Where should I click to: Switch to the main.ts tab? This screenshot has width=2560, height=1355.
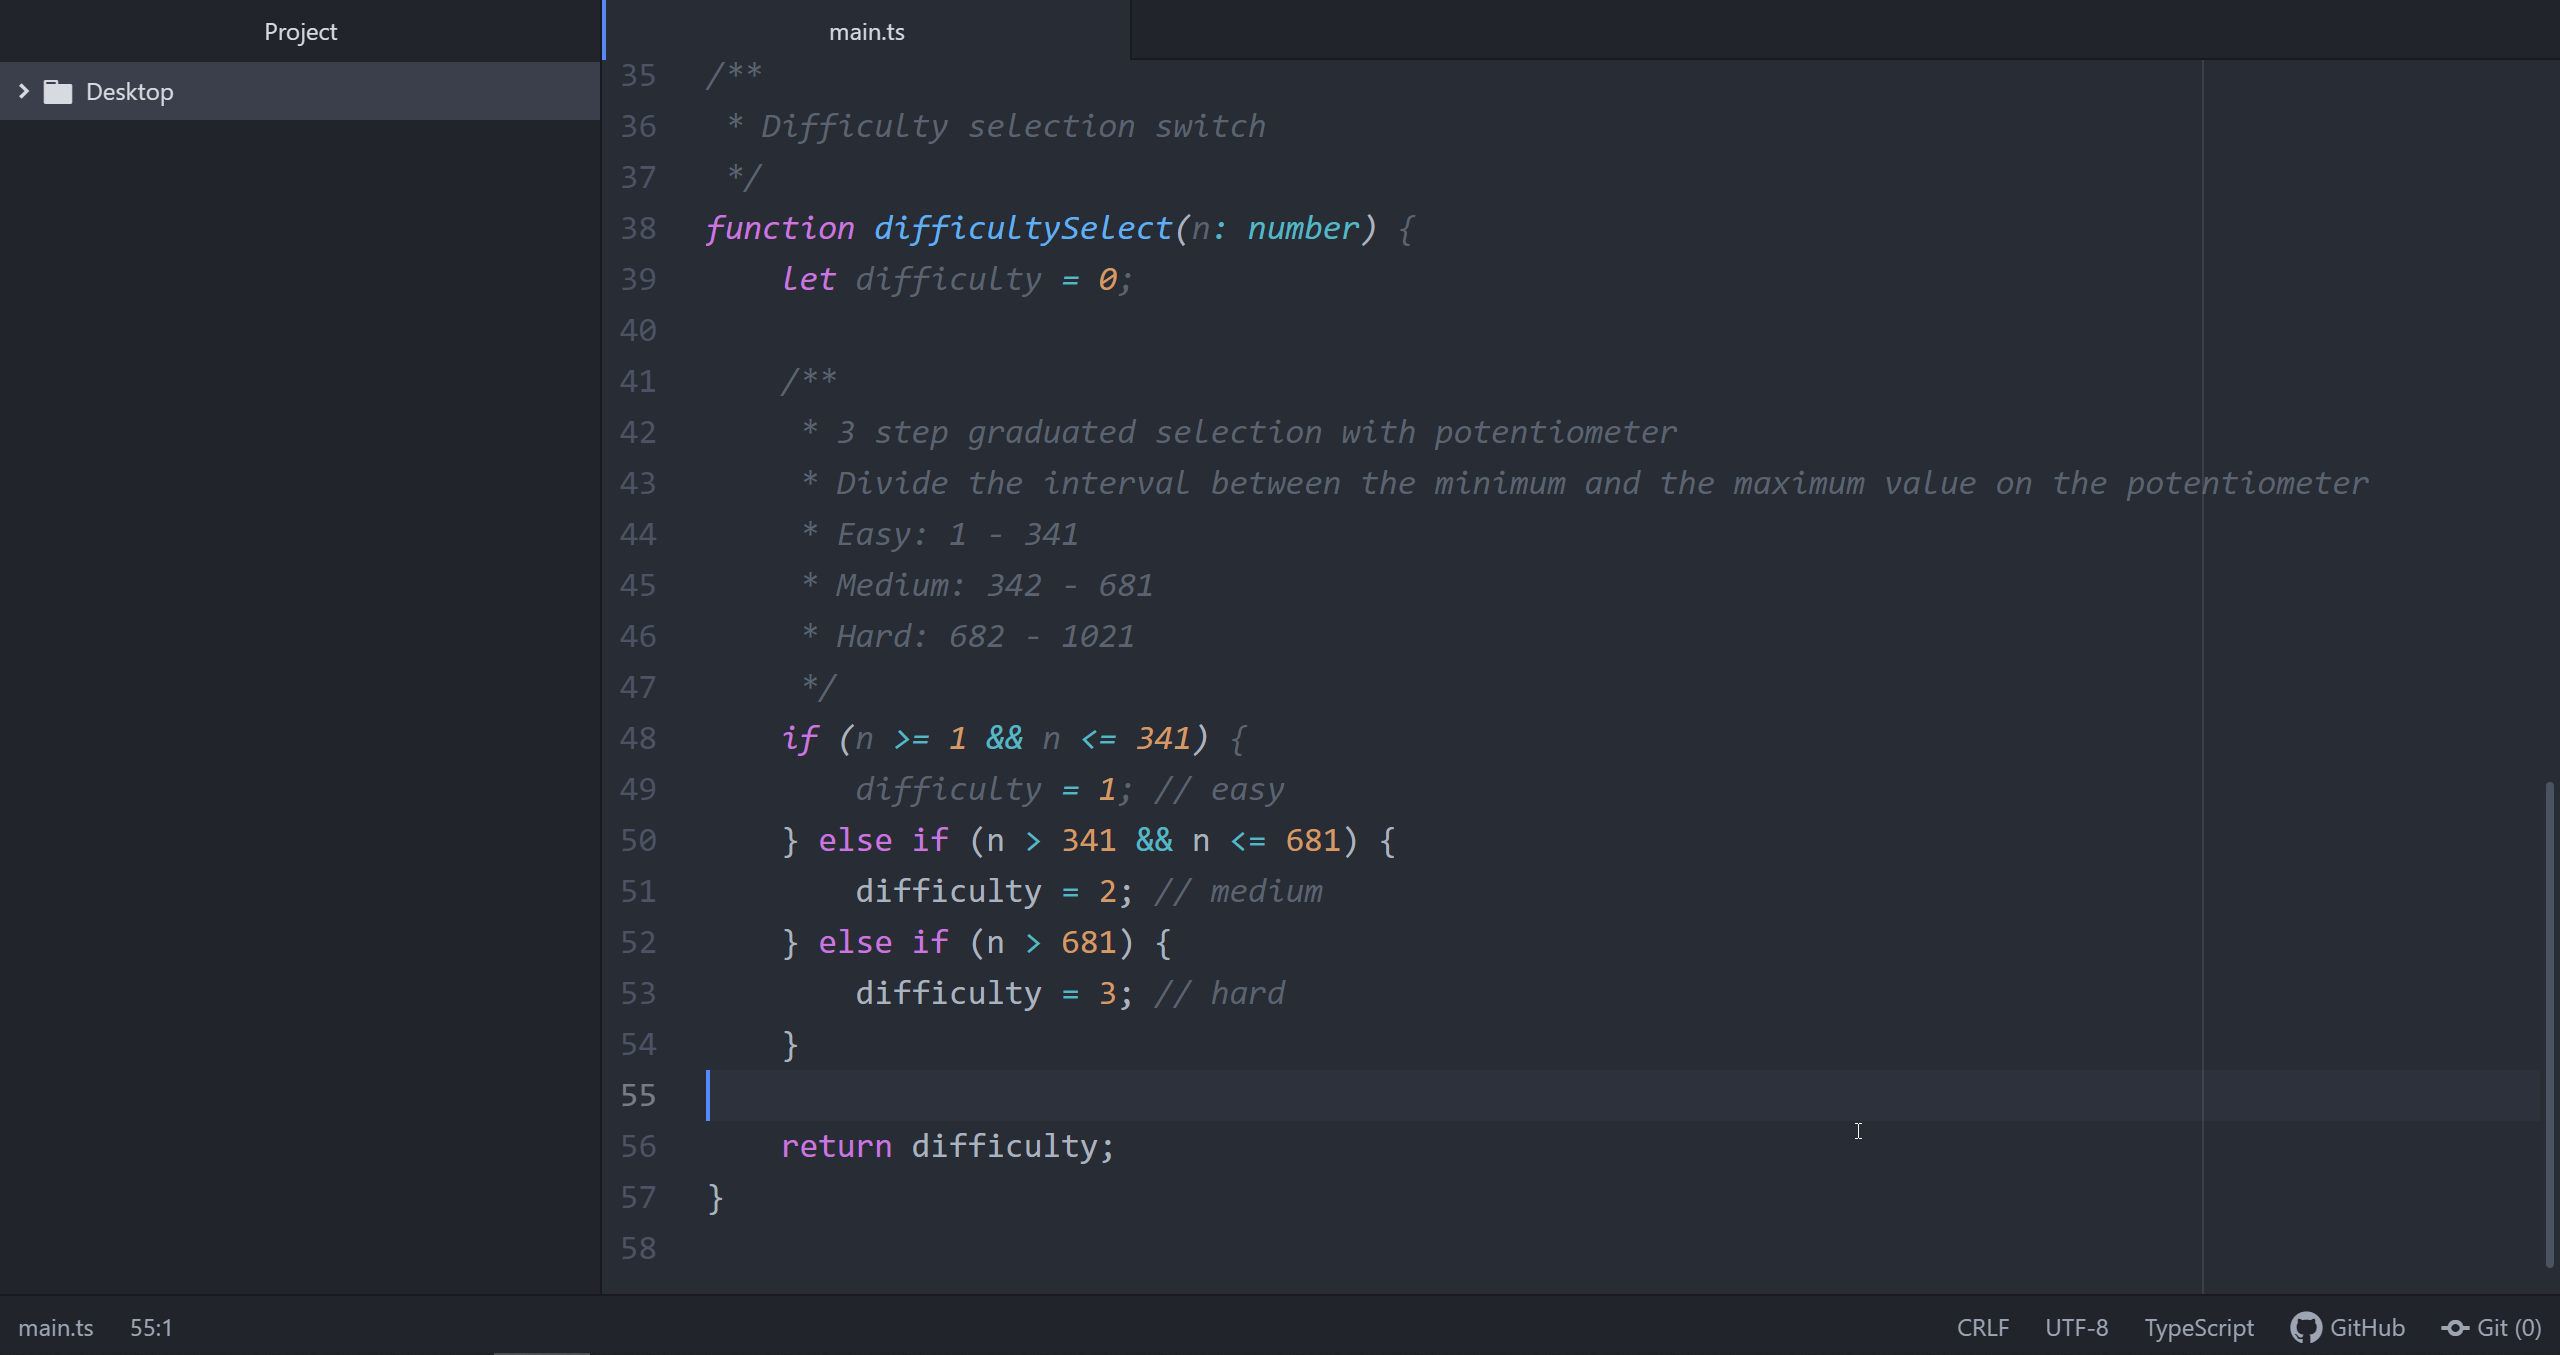tap(866, 32)
